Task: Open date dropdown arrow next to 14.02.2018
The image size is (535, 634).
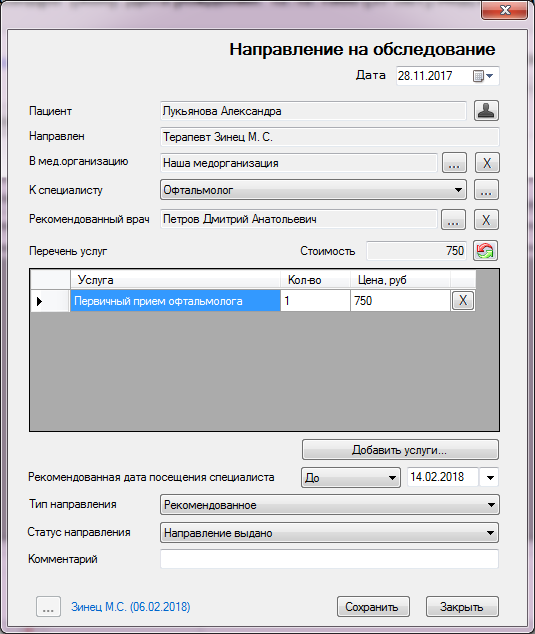Action: pos(490,478)
